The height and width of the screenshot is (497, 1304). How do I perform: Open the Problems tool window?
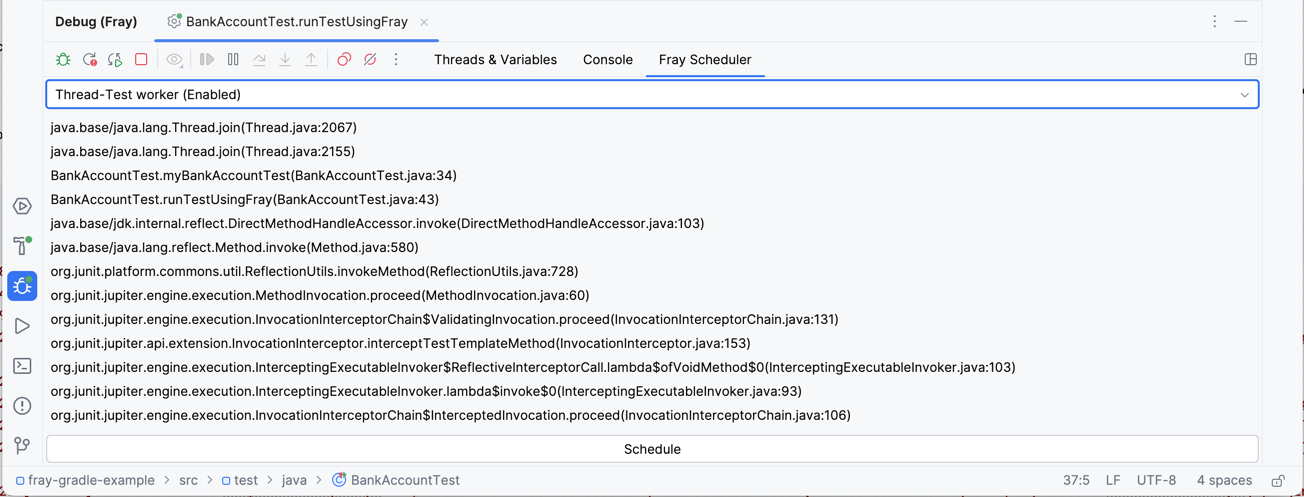[22, 406]
